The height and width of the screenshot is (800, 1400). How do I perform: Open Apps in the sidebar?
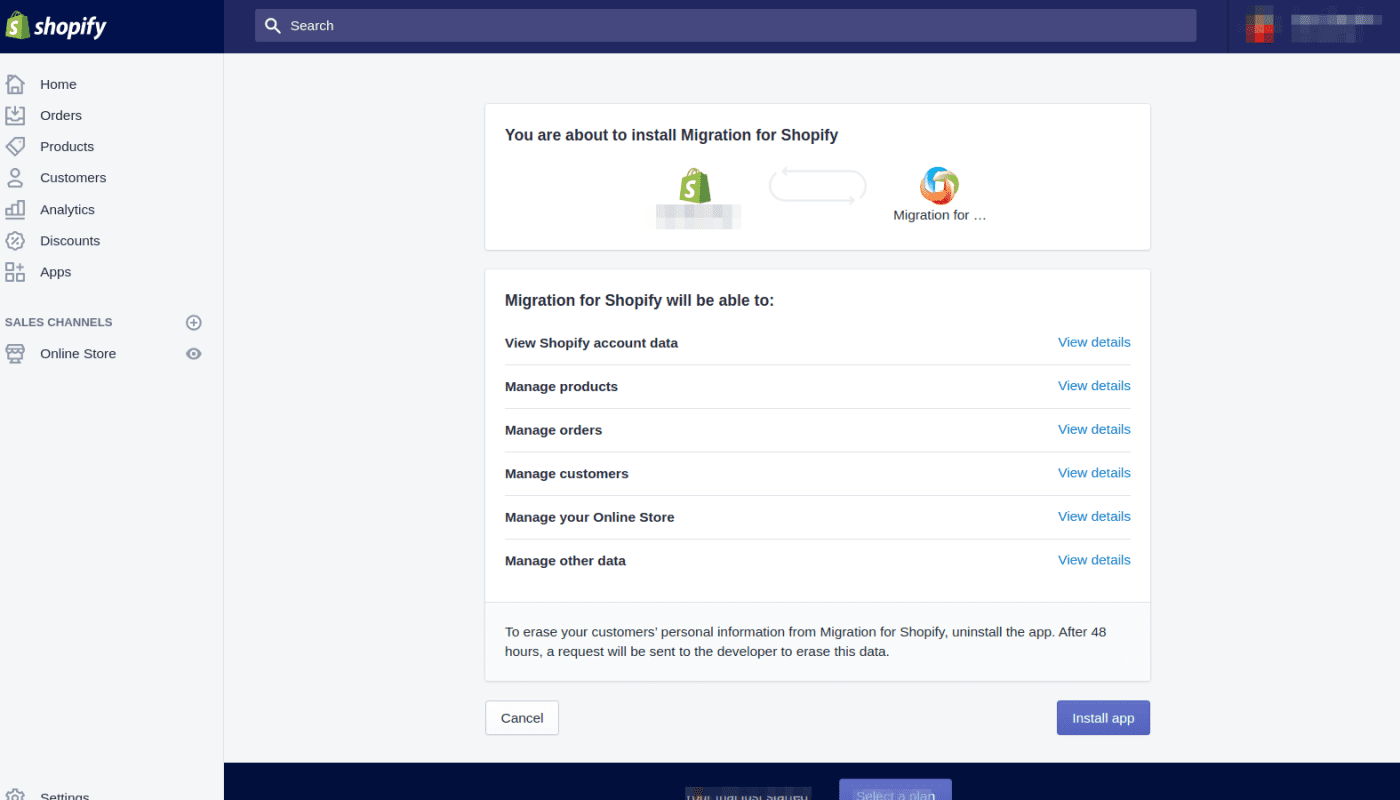coord(56,272)
